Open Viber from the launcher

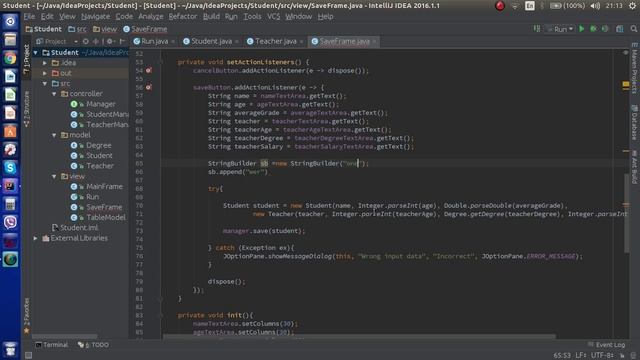coord(10,222)
